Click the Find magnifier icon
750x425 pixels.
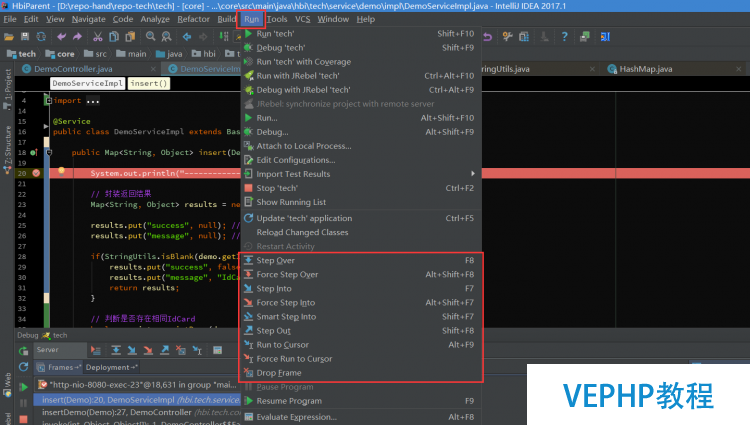point(150,37)
